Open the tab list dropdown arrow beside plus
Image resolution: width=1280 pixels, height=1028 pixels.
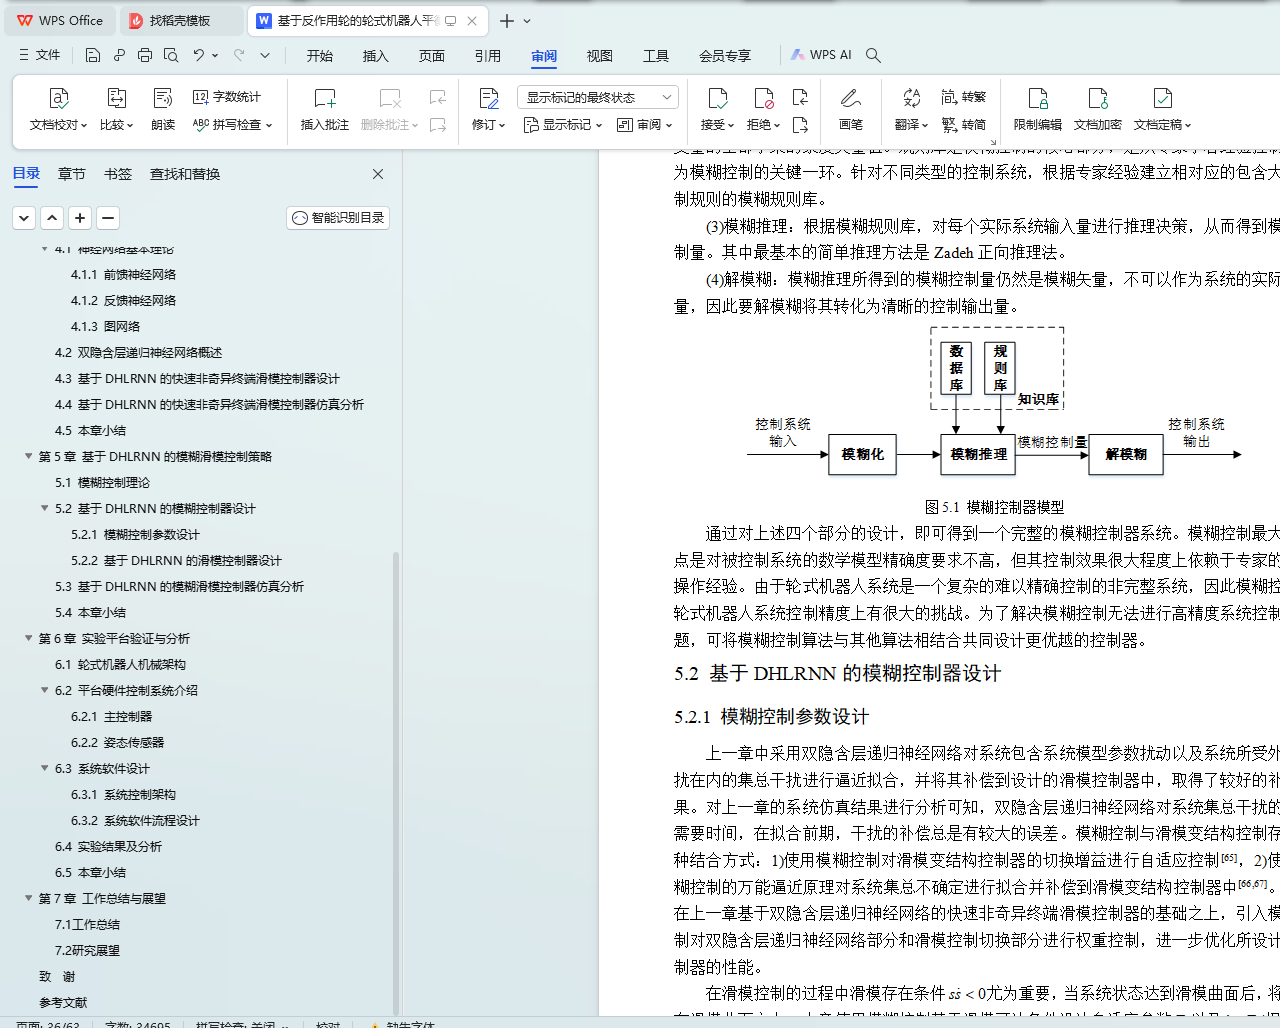click(x=528, y=21)
